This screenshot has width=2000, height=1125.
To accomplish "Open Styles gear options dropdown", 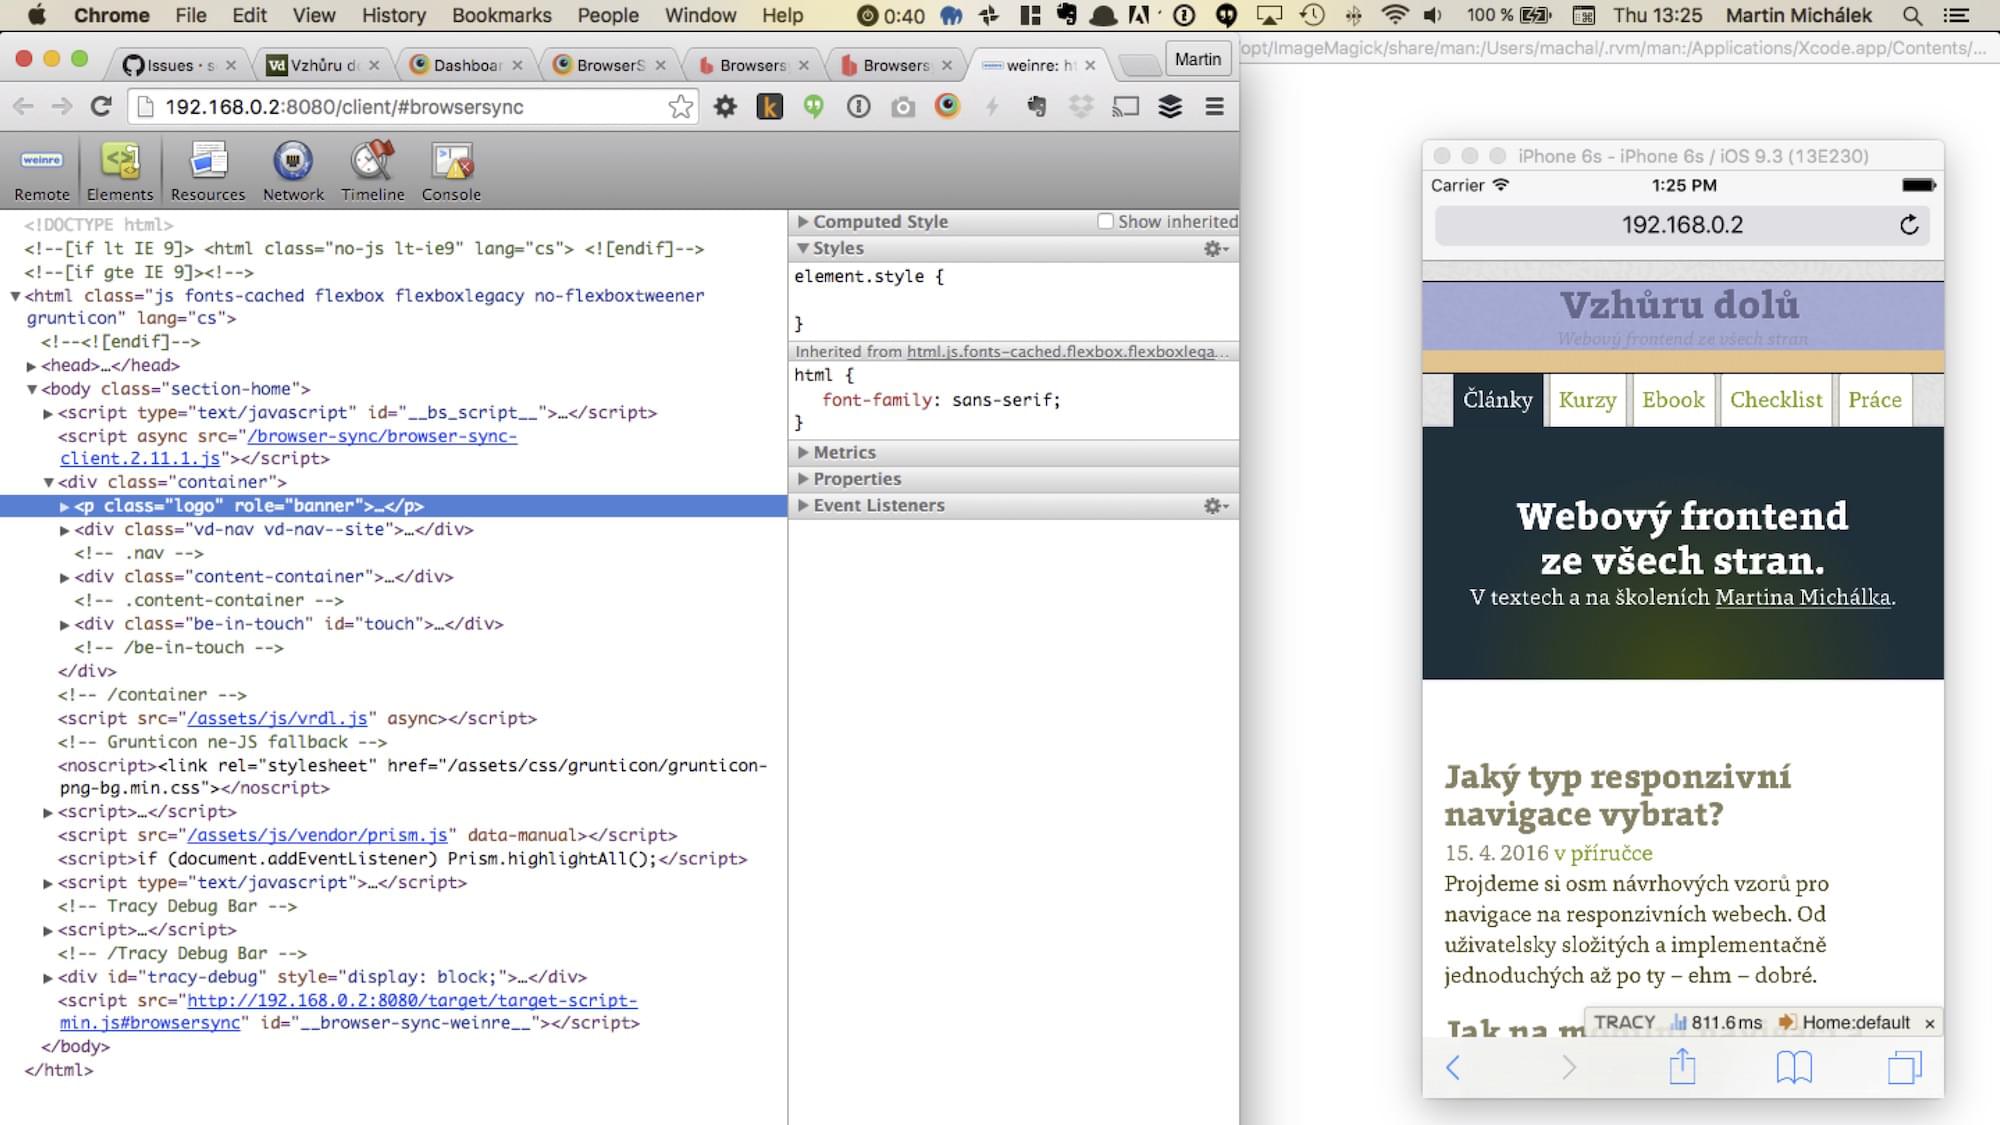I will coord(1215,249).
